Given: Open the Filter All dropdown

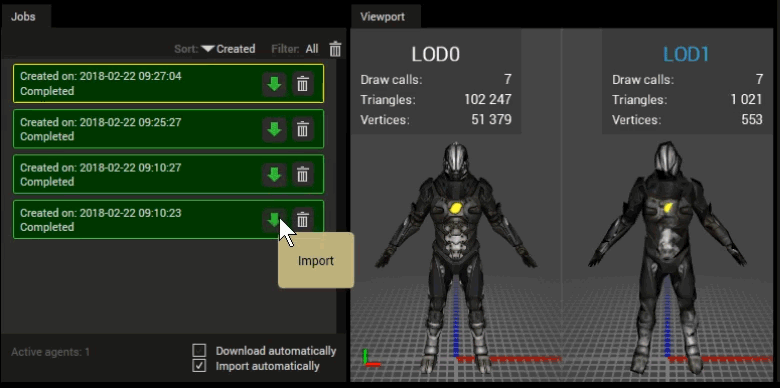Looking at the screenshot, I should 312,49.
